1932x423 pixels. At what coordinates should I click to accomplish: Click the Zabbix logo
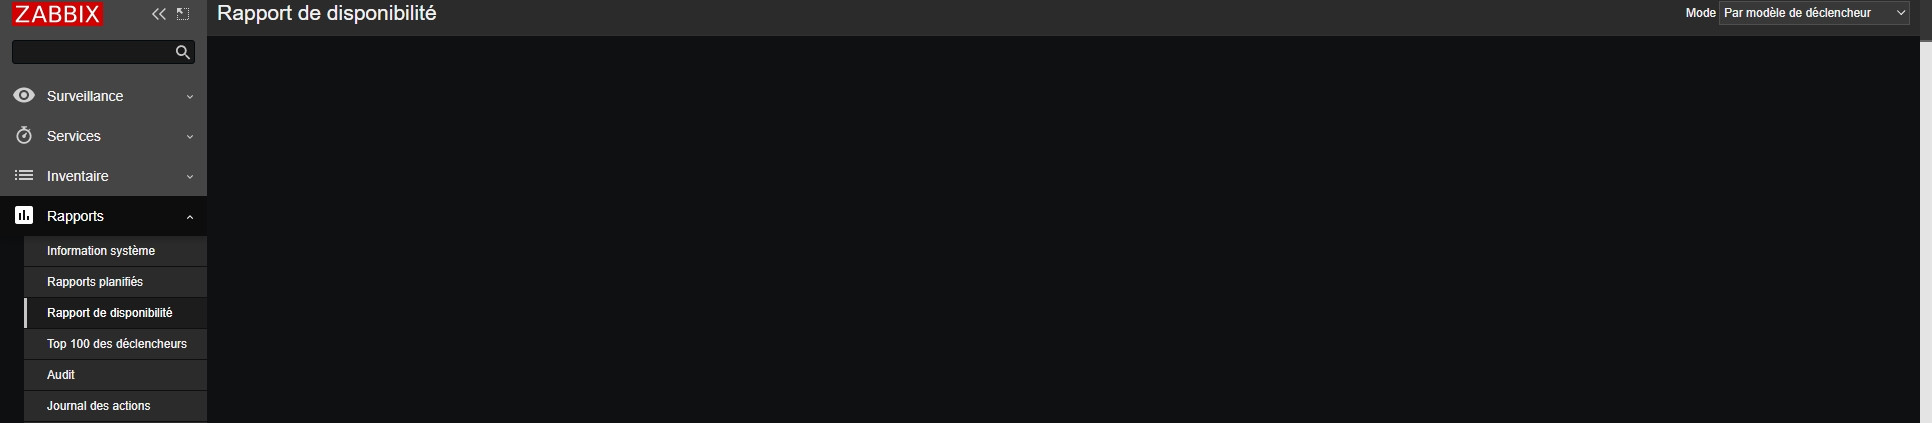click(57, 14)
